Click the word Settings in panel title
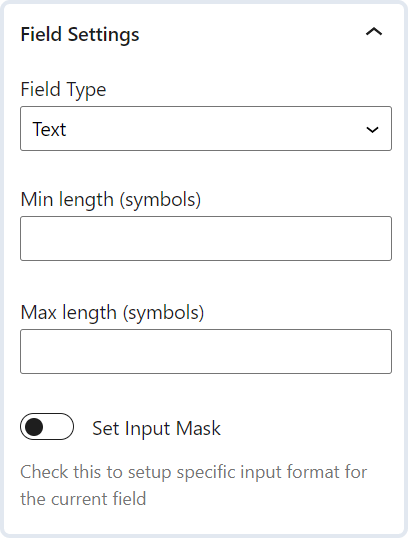The height and width of the screenshot is (538, 408). [x=104, y=35]
